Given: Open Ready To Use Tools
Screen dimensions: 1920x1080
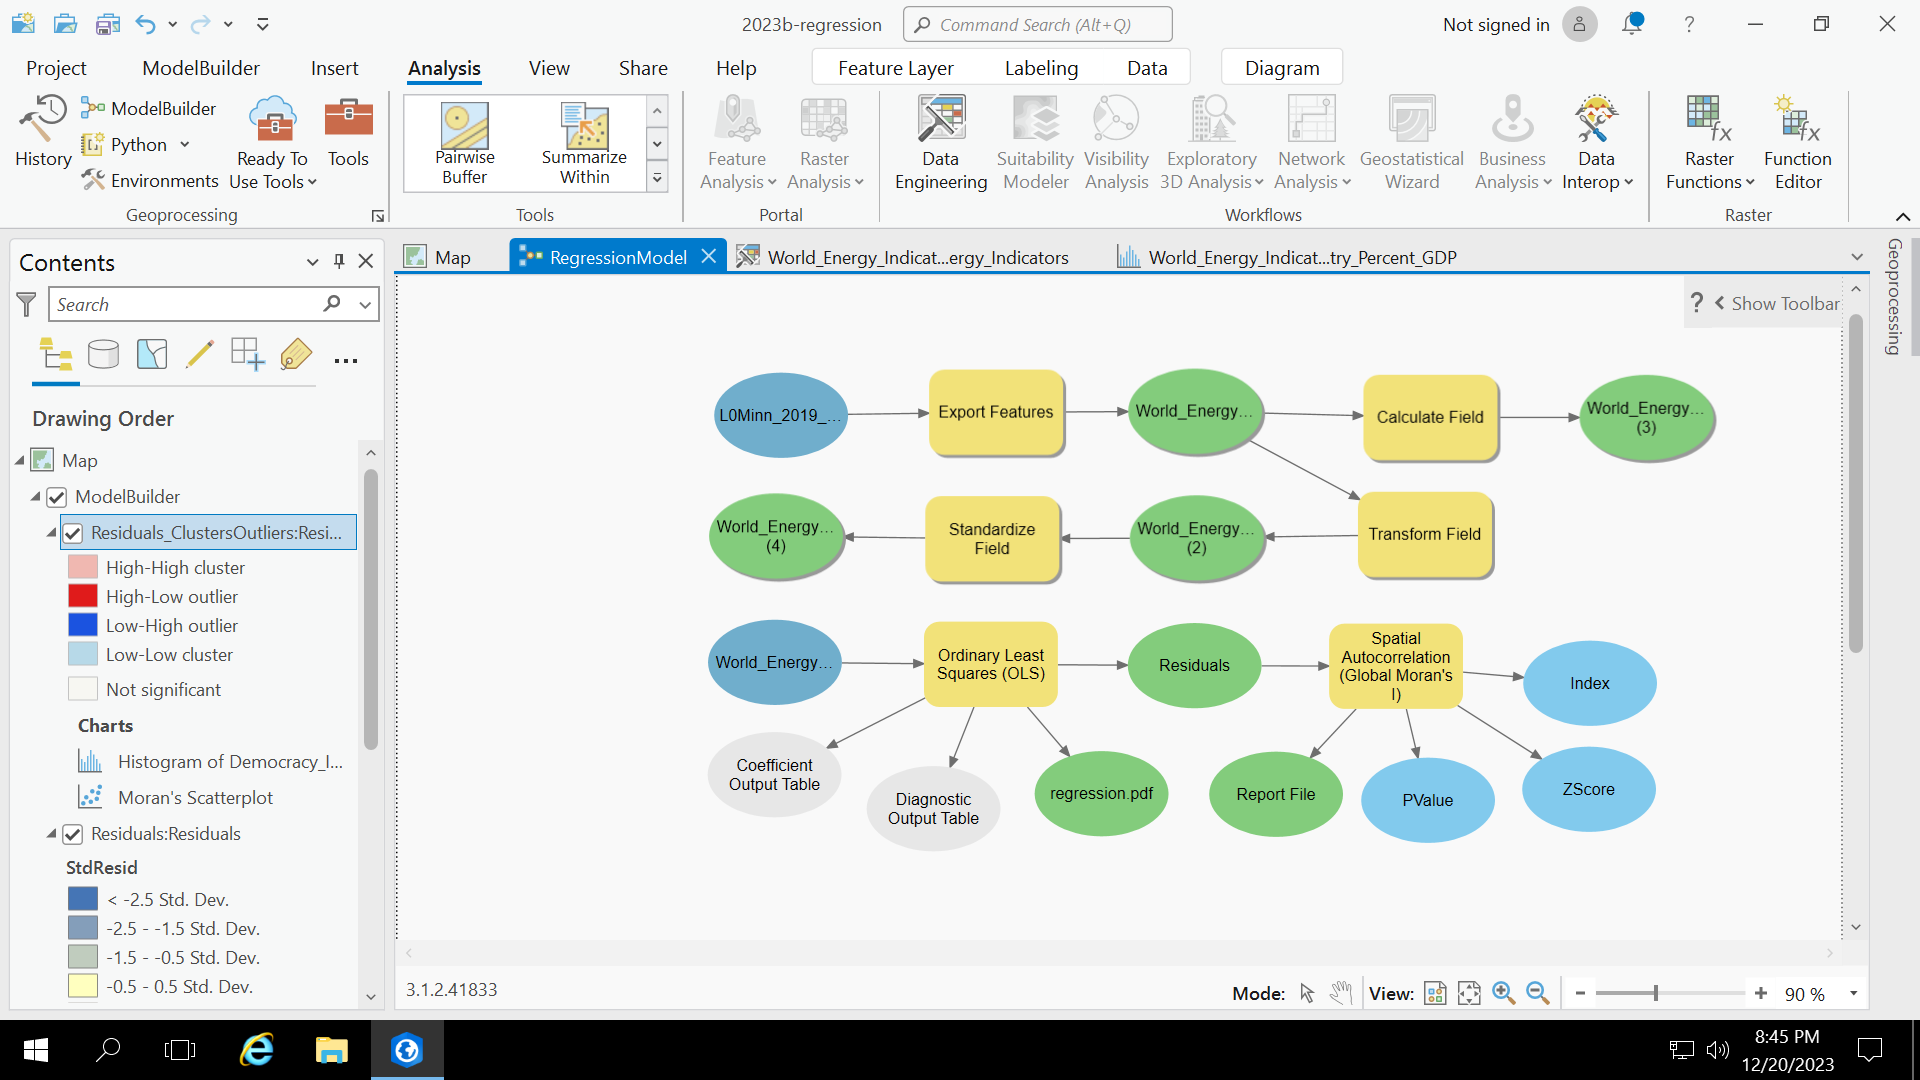Looking at the screenshot, I should (271, 143).
